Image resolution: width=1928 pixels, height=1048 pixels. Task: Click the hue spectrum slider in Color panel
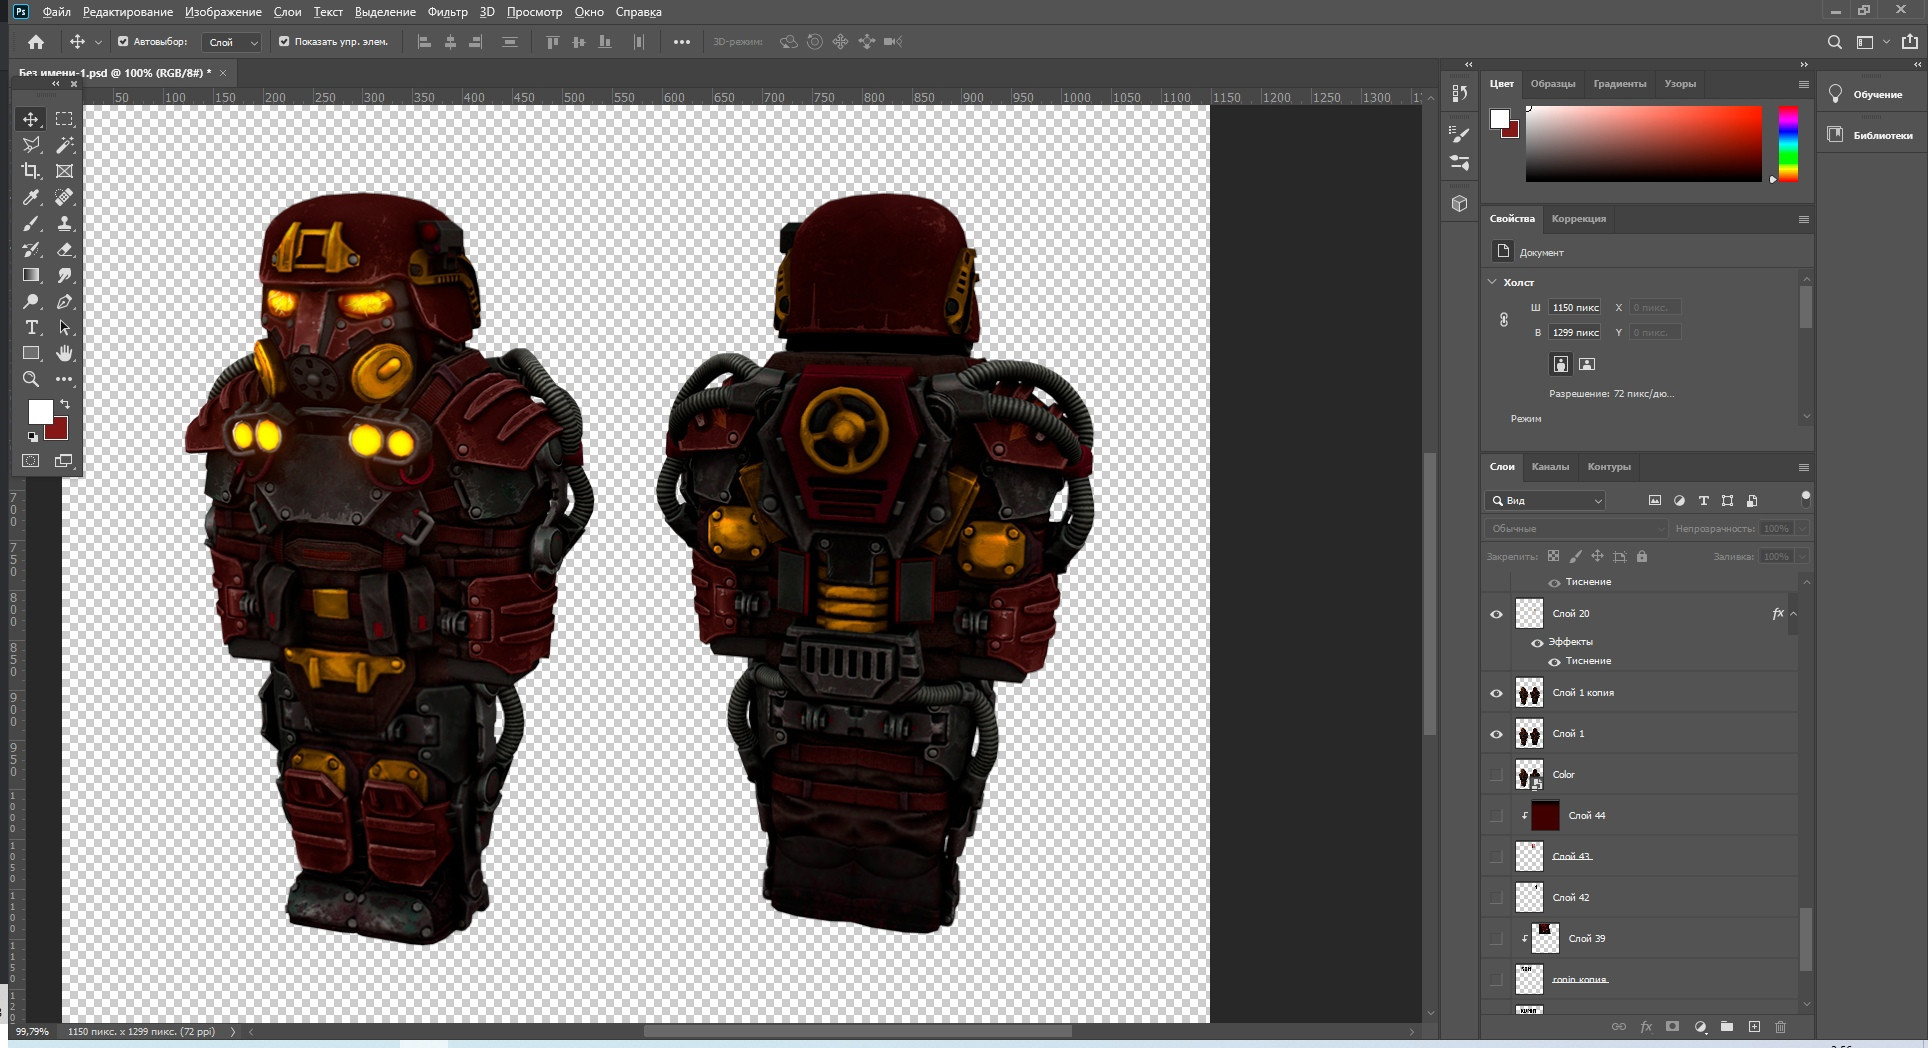(x=1788, y=144)
